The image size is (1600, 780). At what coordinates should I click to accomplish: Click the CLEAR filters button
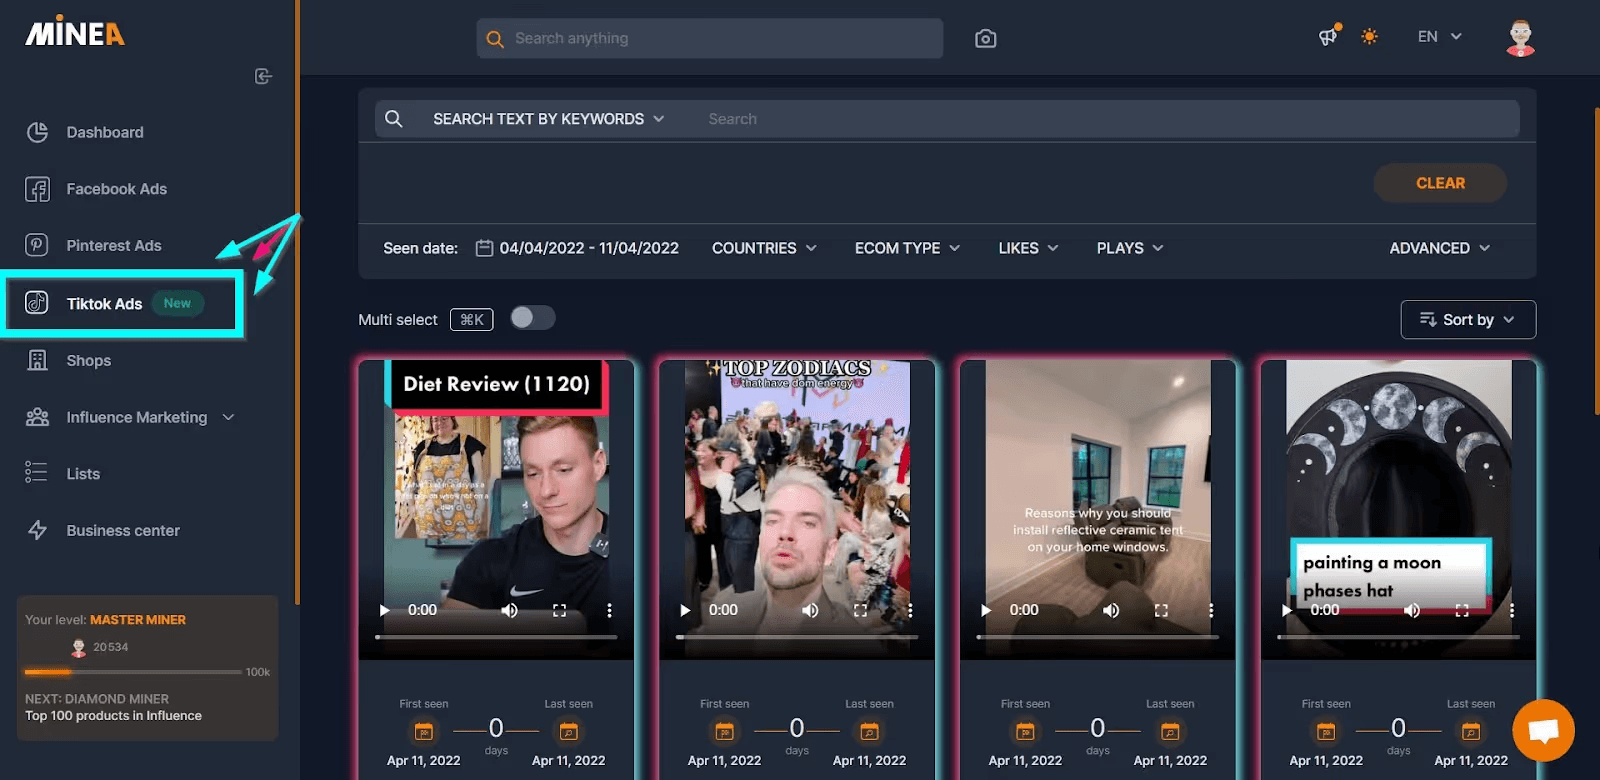1440,183
